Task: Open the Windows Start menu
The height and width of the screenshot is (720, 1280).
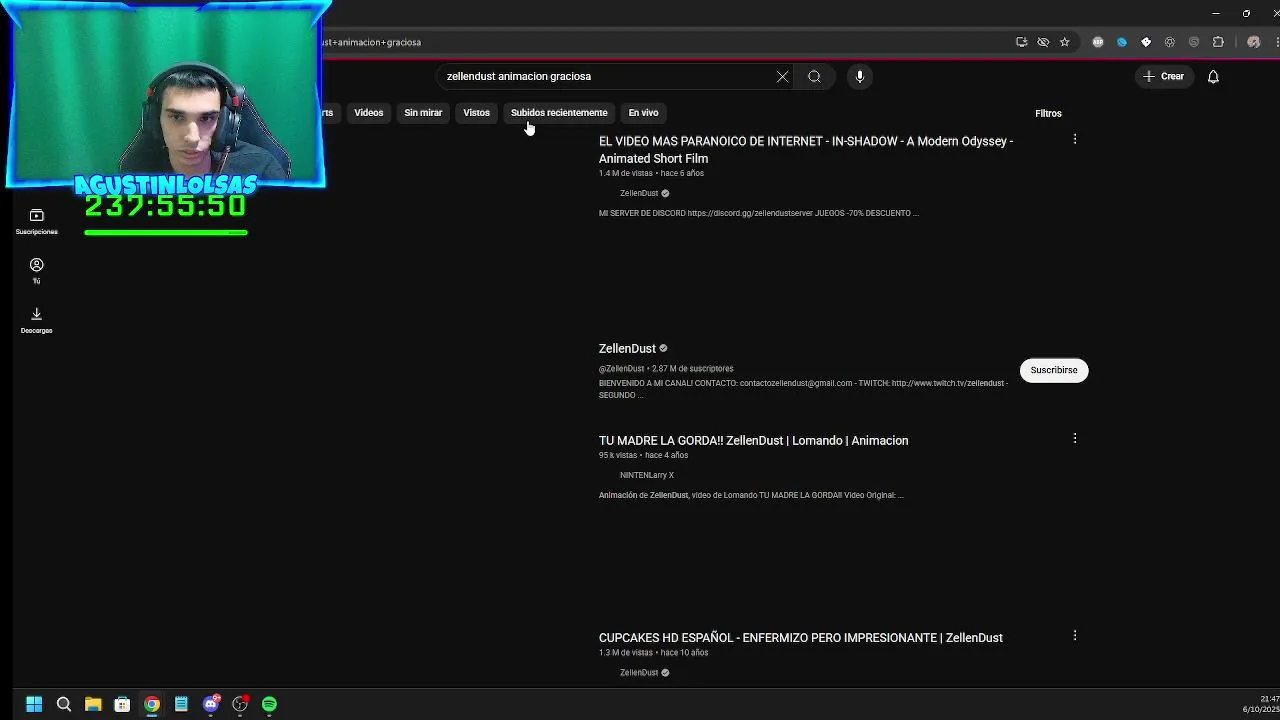Action: pos(34,704)
